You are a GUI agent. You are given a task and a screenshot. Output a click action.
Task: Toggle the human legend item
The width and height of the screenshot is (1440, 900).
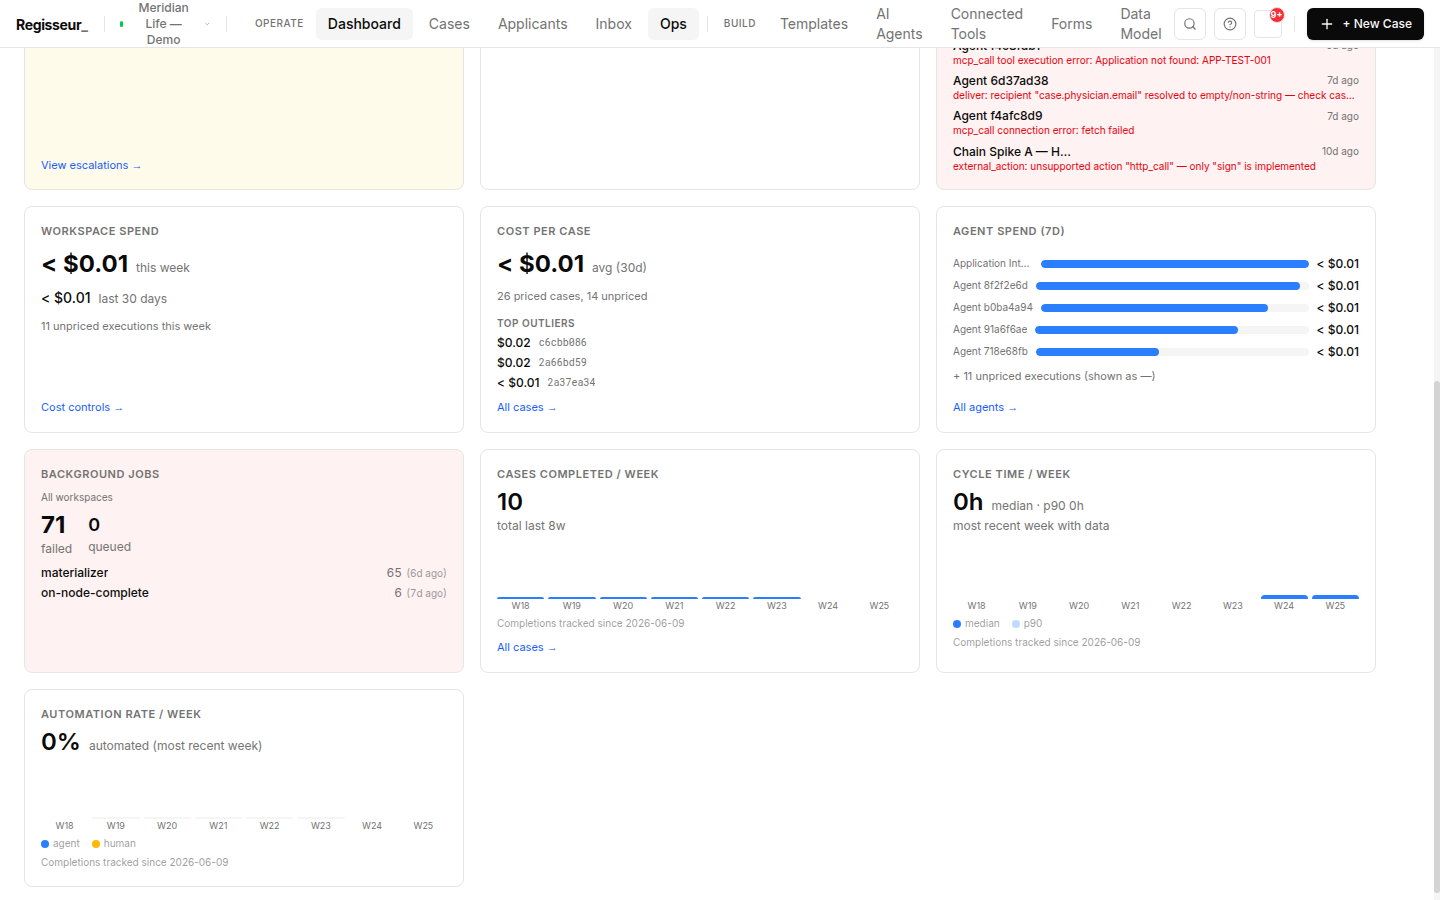(x=114, y=844)
